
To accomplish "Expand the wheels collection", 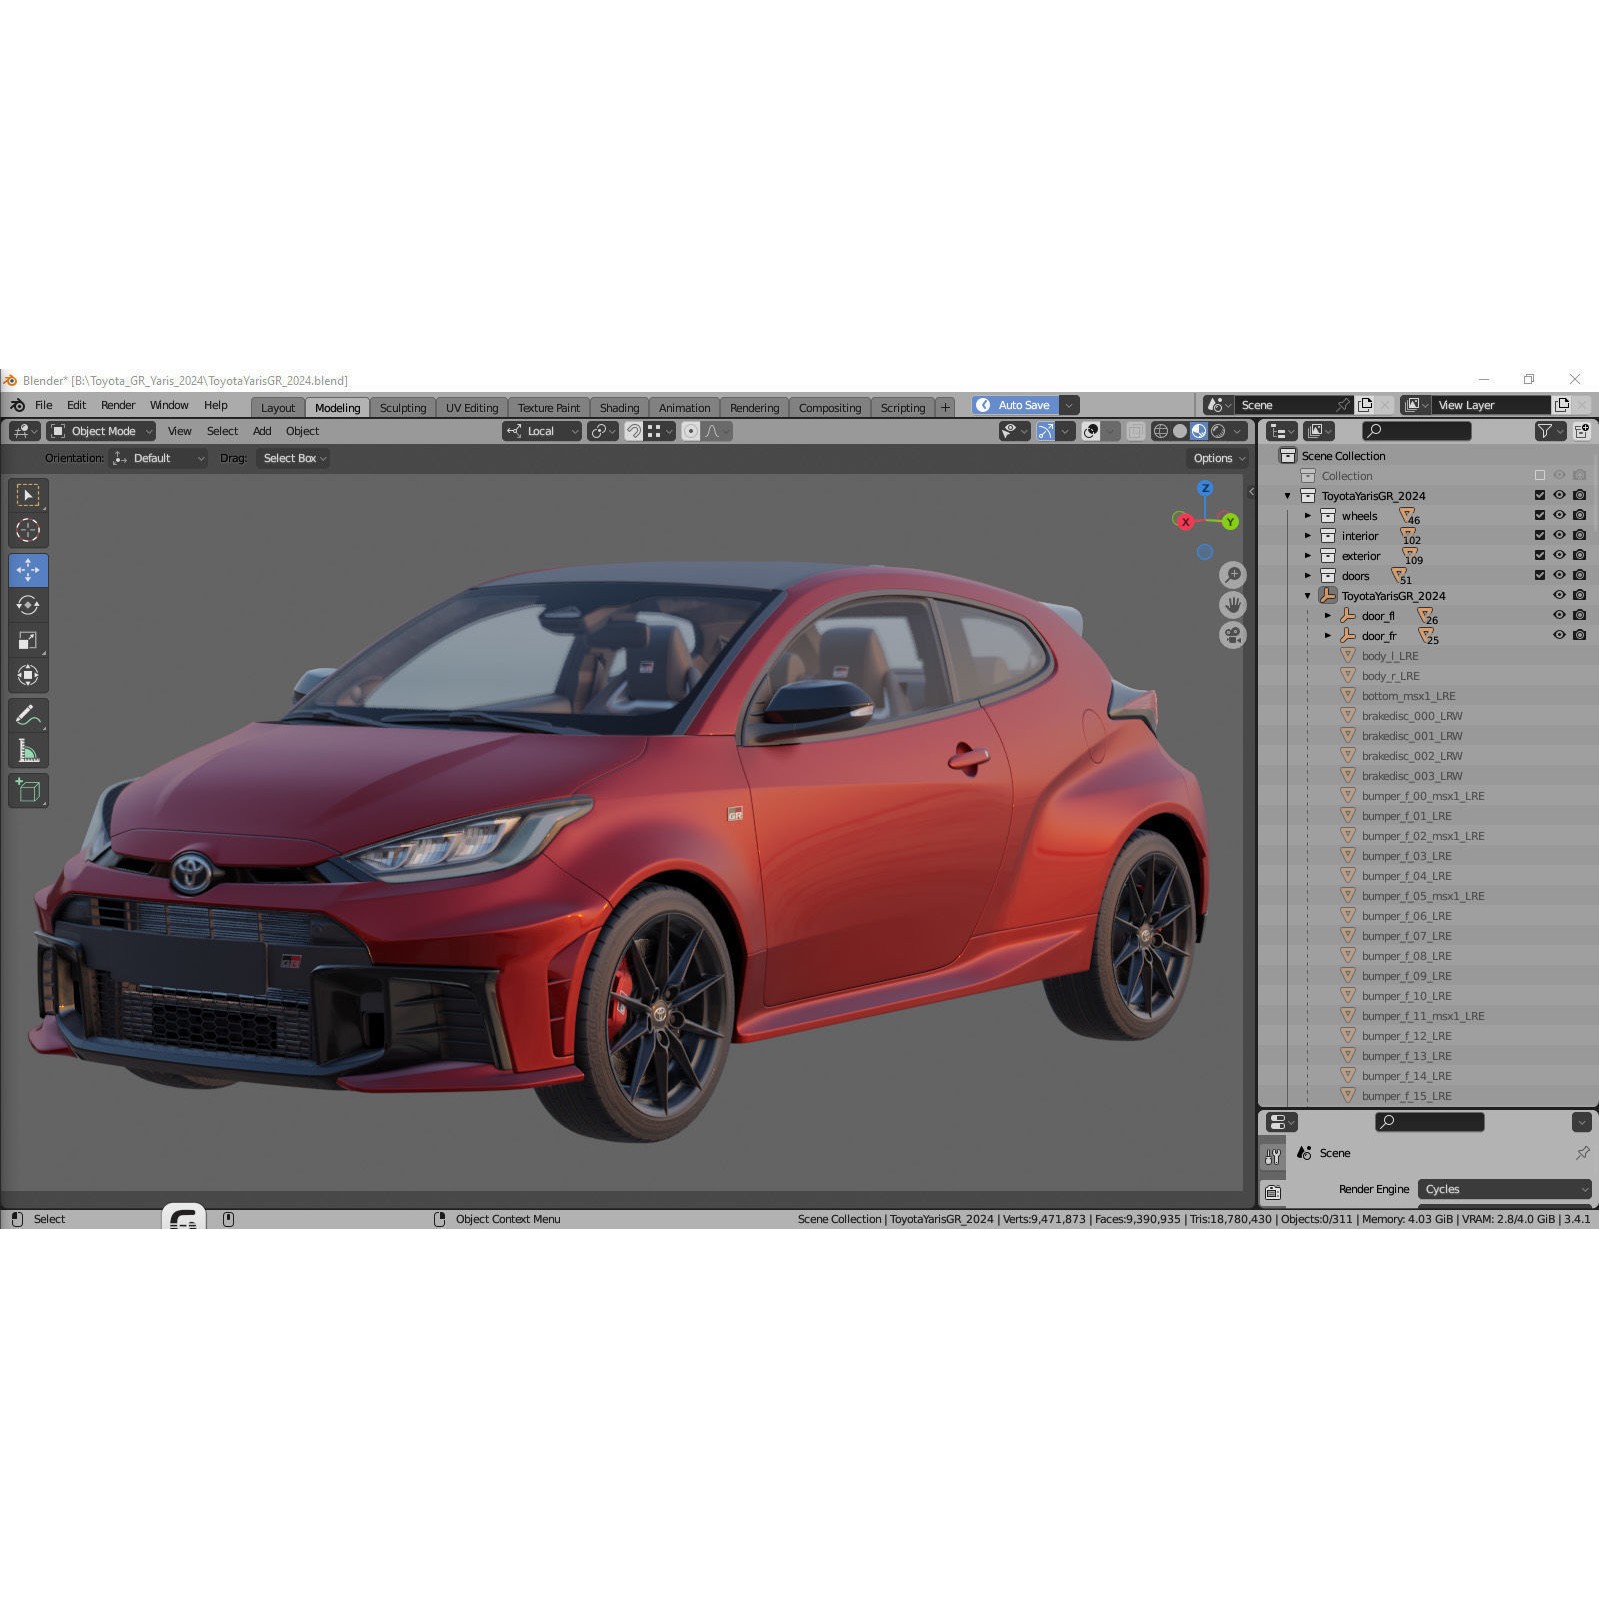I will (1307, 516).
